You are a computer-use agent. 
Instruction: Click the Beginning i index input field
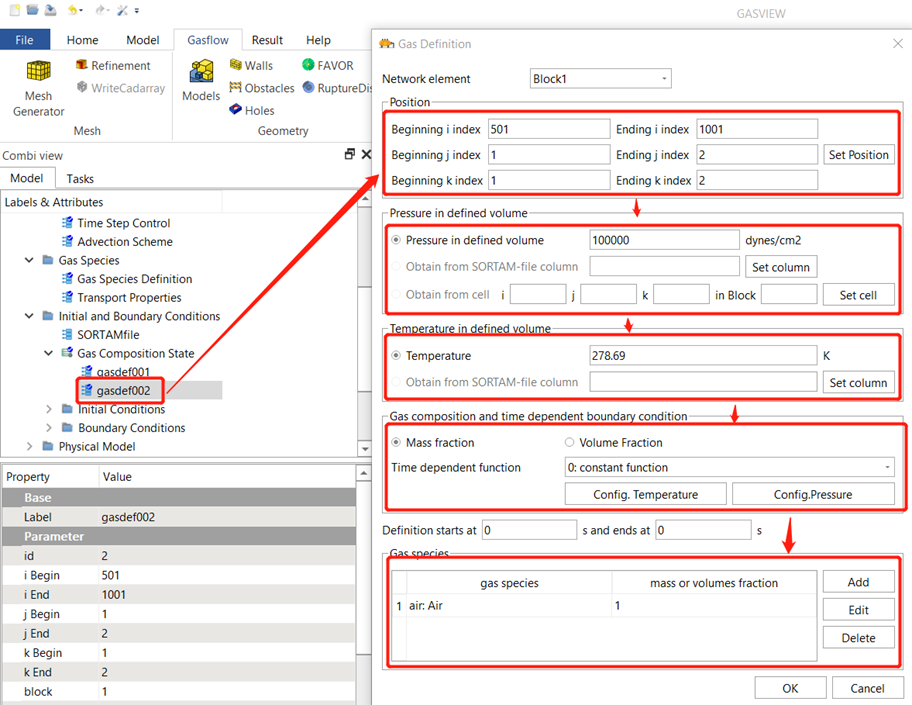point(549,129)
